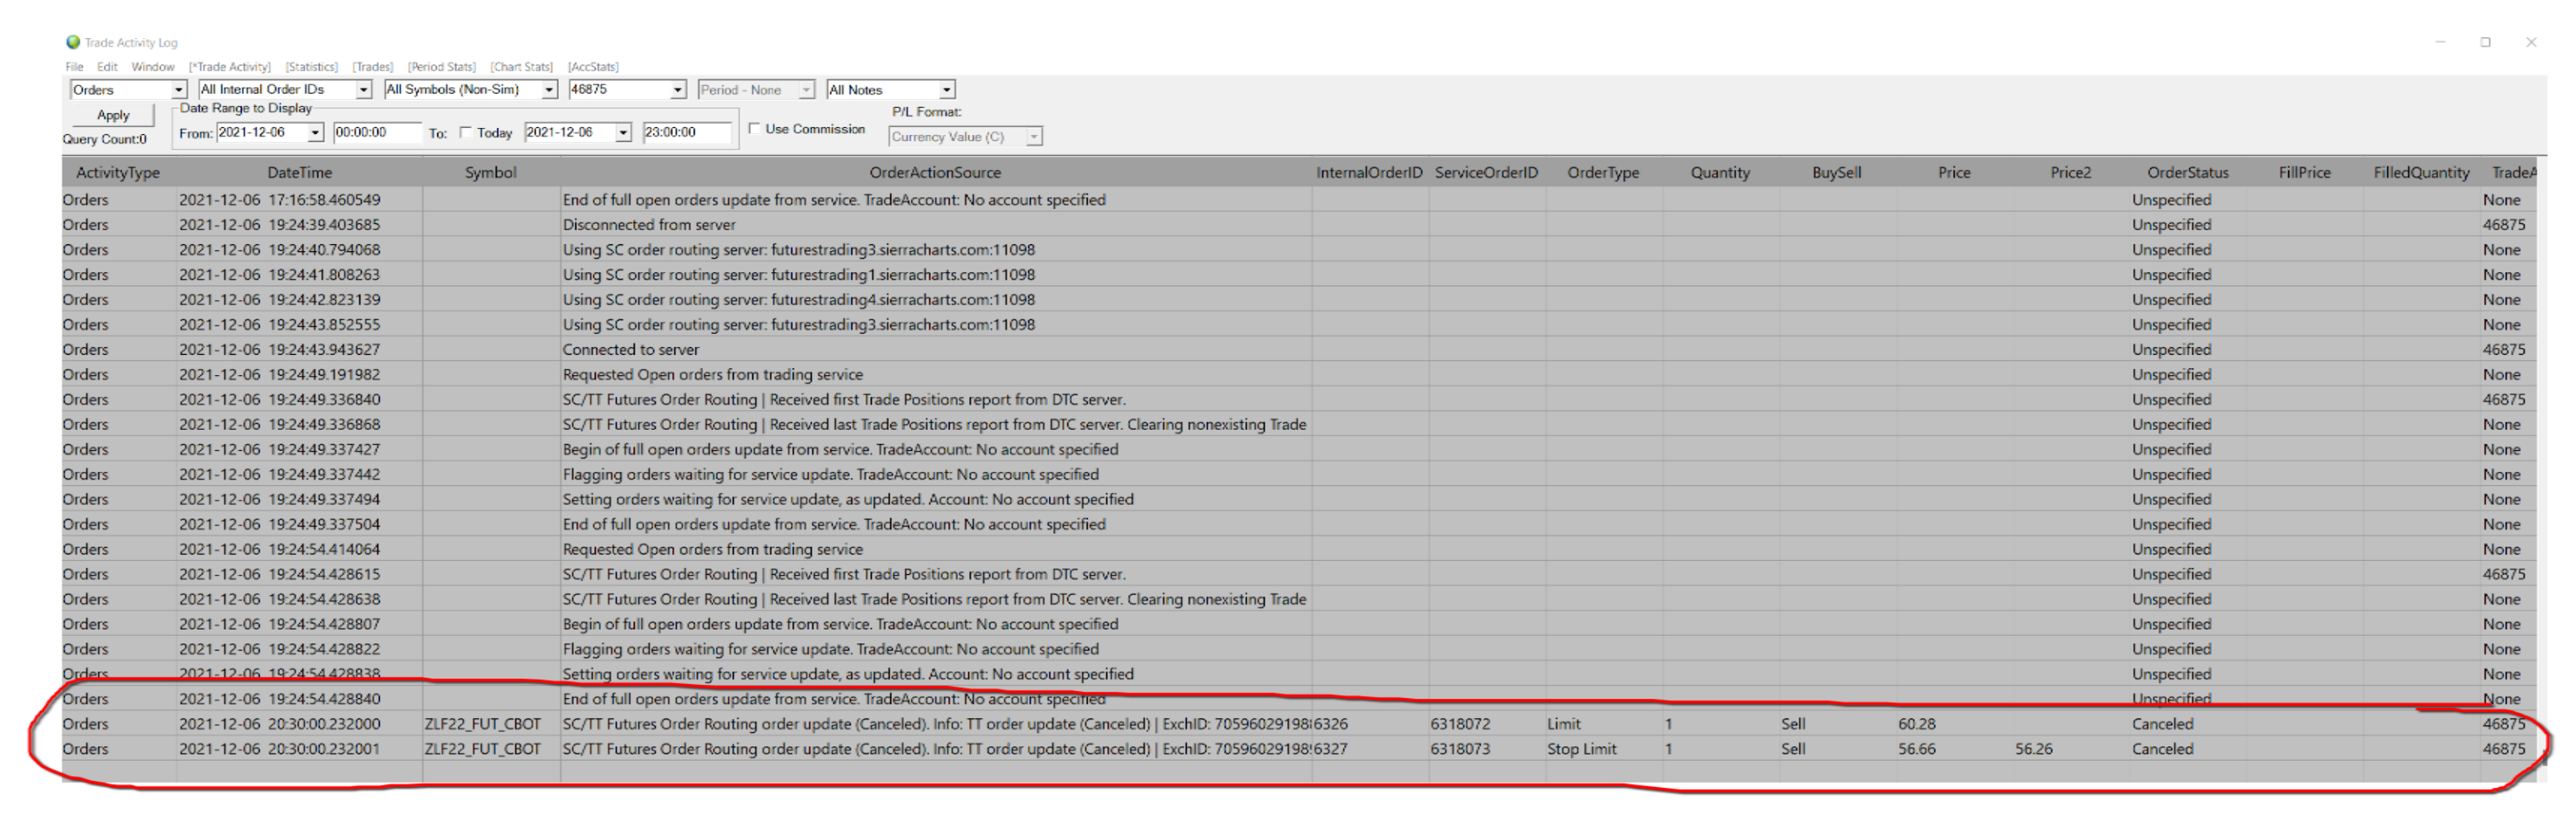Screen dimensions: 2576x819
Task: Expand the Orders activity type dropdown
Action: point(179,90)
